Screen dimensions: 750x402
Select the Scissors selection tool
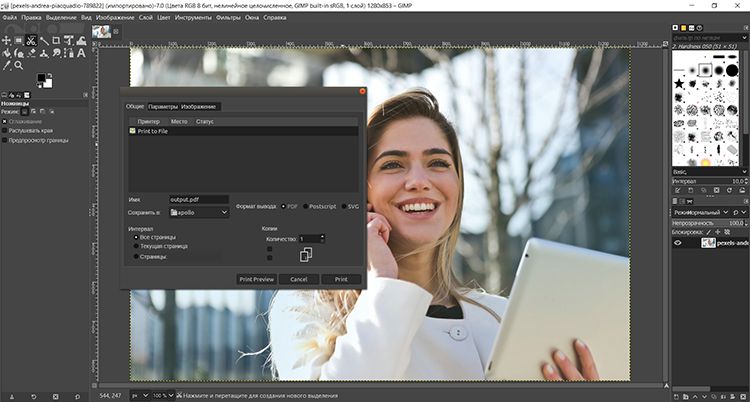pos(32,41)
